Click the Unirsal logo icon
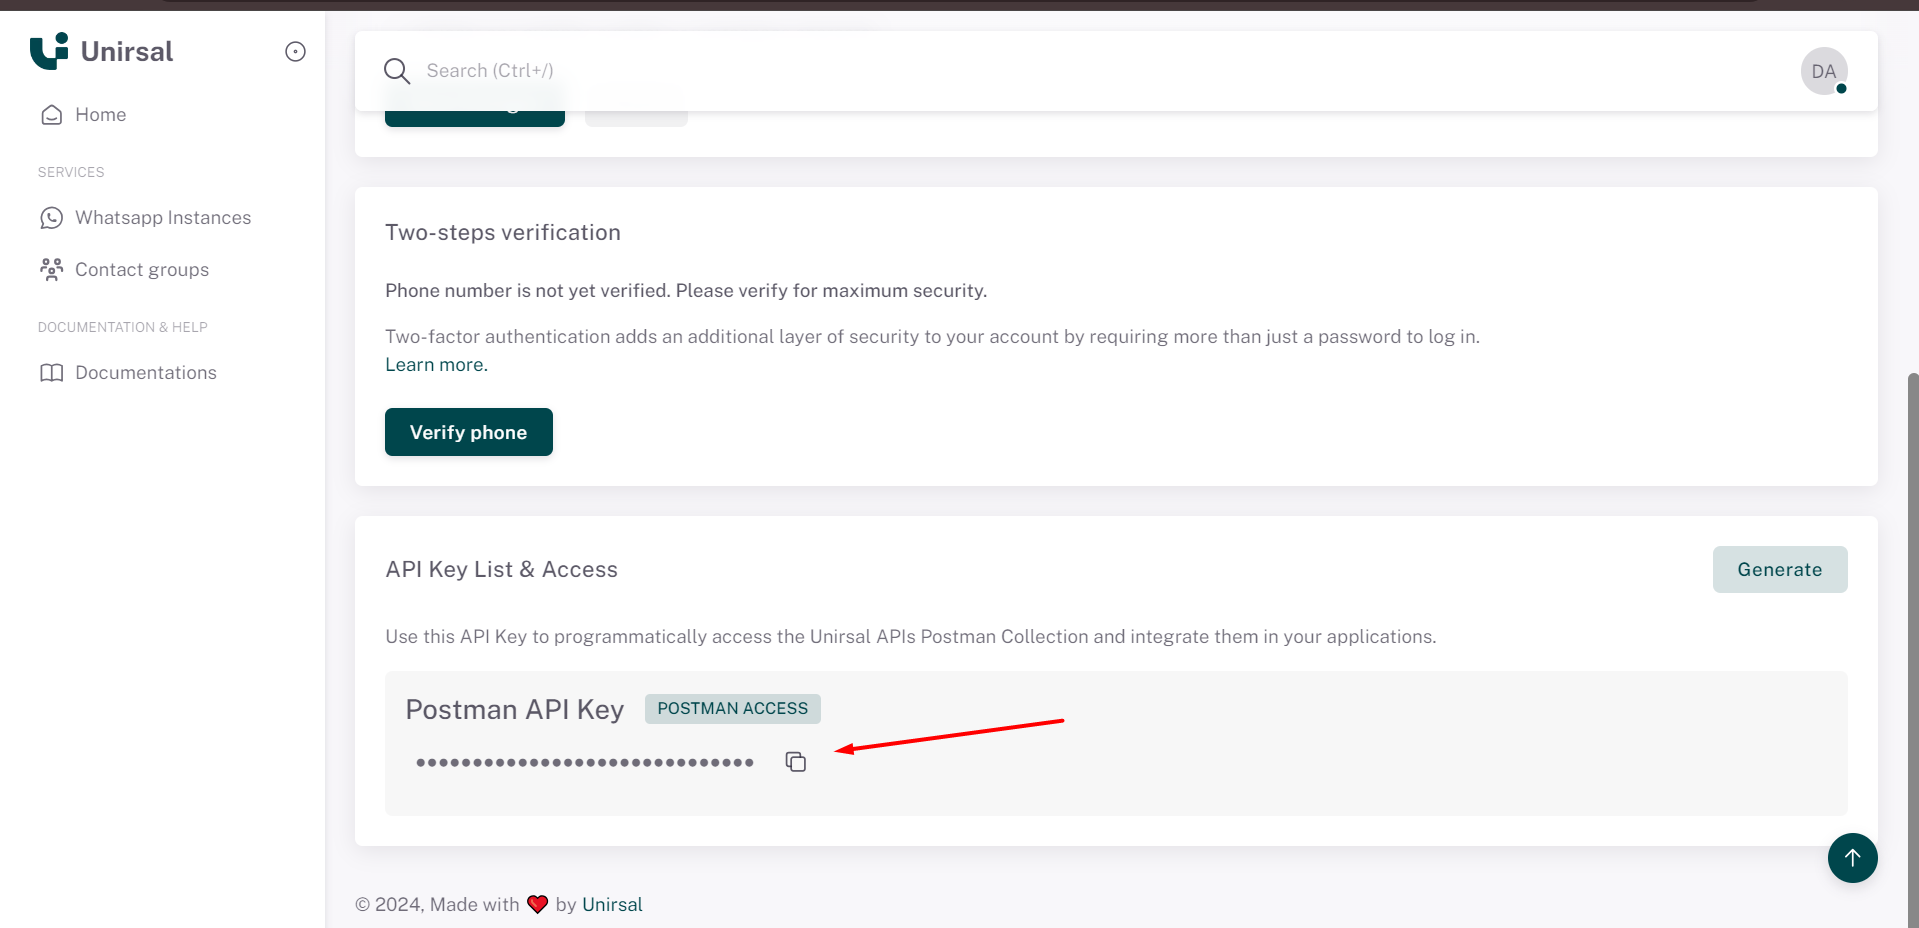This screenshot has height=928, width=1919. 49,51
